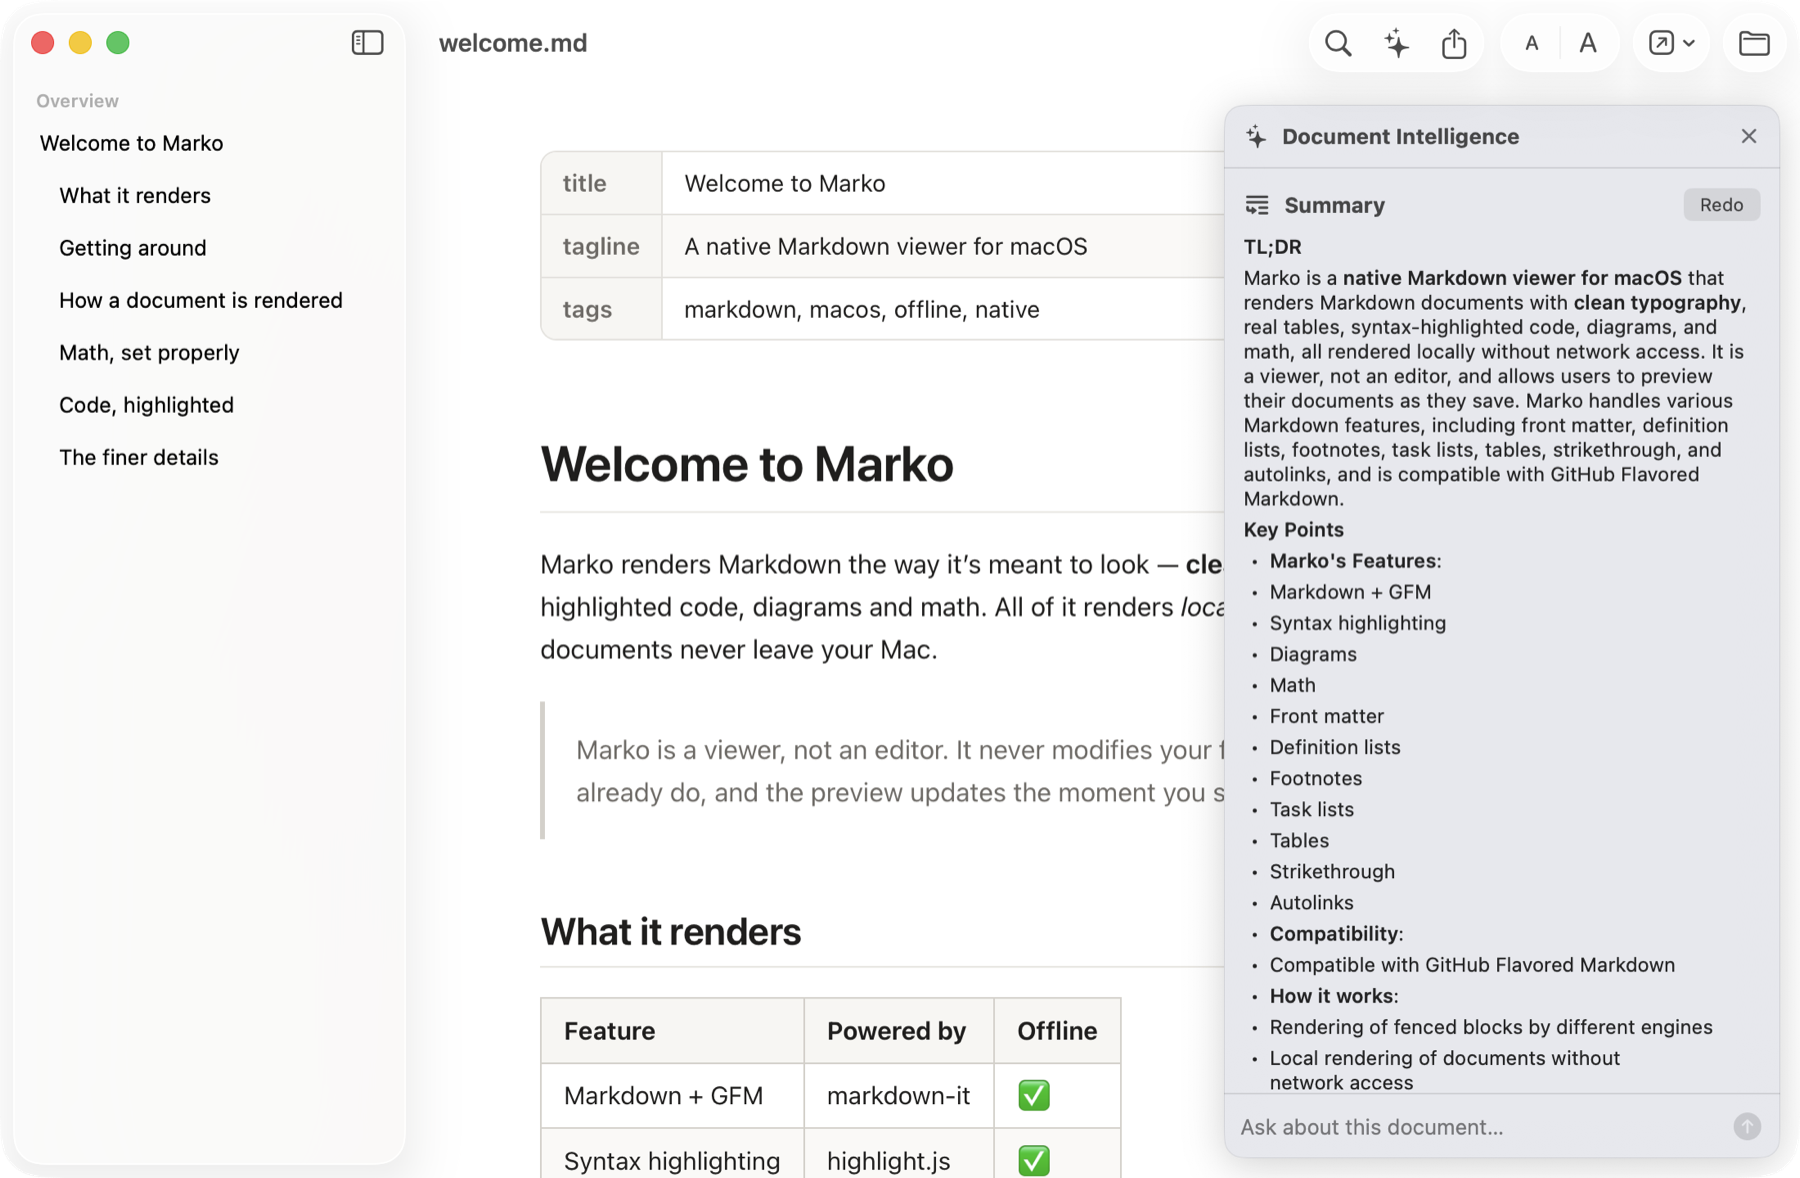Close the Document Intelligence panel
1800x1178 pixels.
point(1748,136)
